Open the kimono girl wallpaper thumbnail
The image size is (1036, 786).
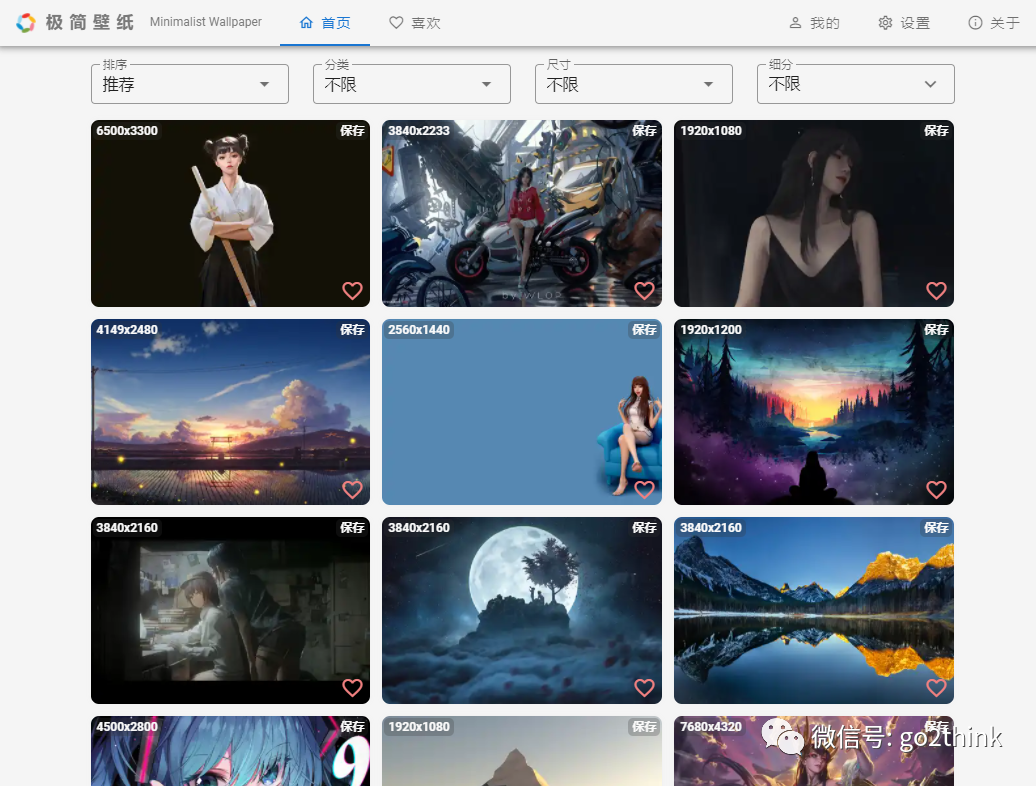click(231, 213)
